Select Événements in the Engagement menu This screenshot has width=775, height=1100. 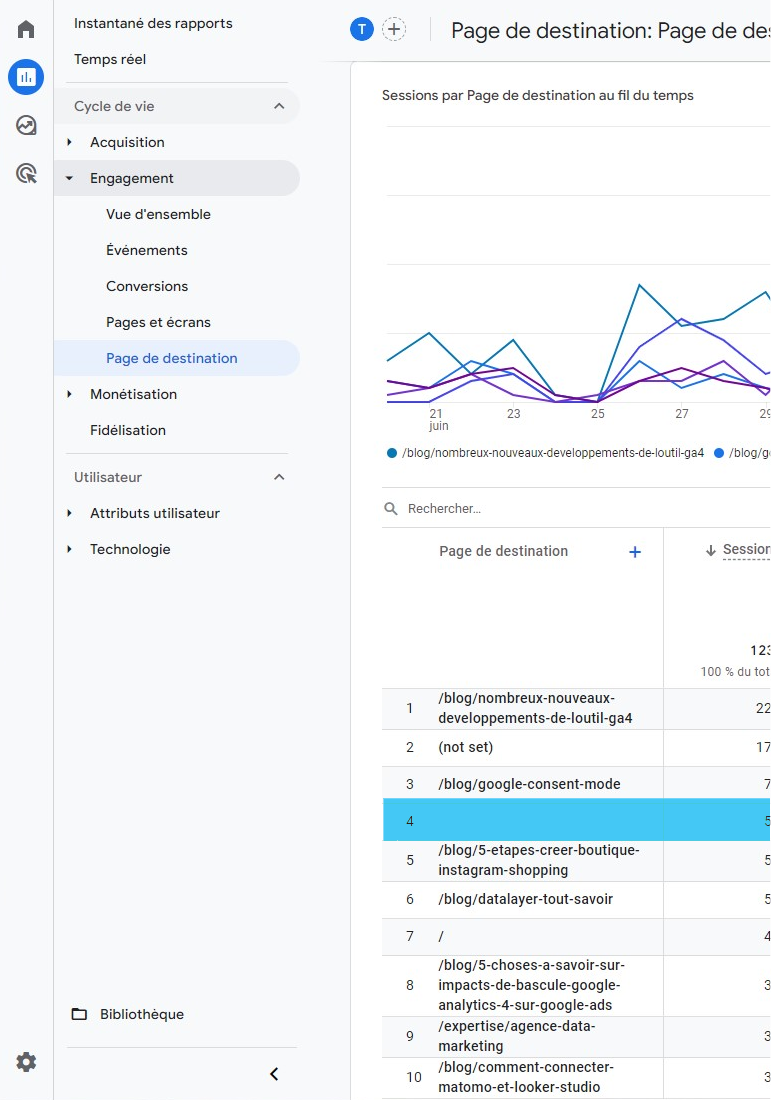(145, 250)
